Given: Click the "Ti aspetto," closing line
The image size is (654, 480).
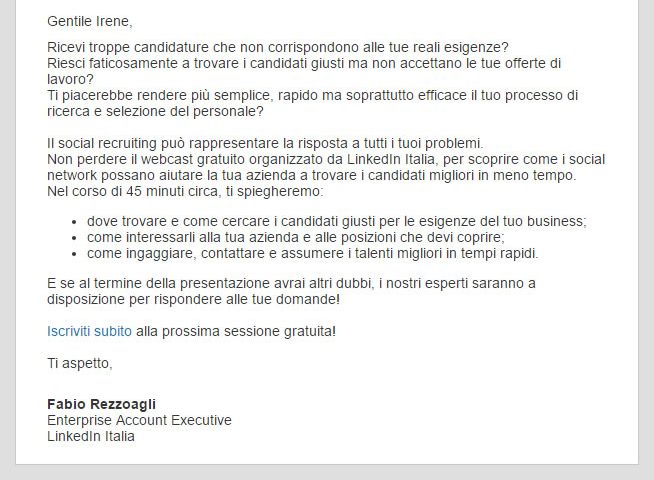Looking at the screenshot, I should click(80, 363).
